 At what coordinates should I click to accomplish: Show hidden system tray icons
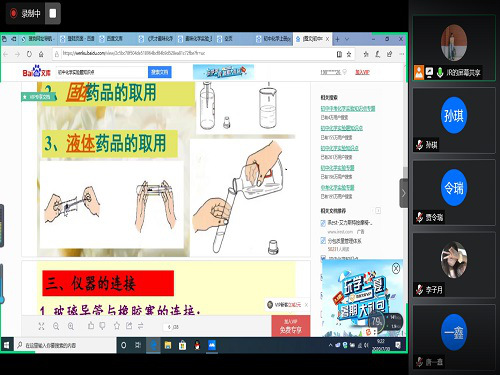pyautogui.click(x=330, y=345)
